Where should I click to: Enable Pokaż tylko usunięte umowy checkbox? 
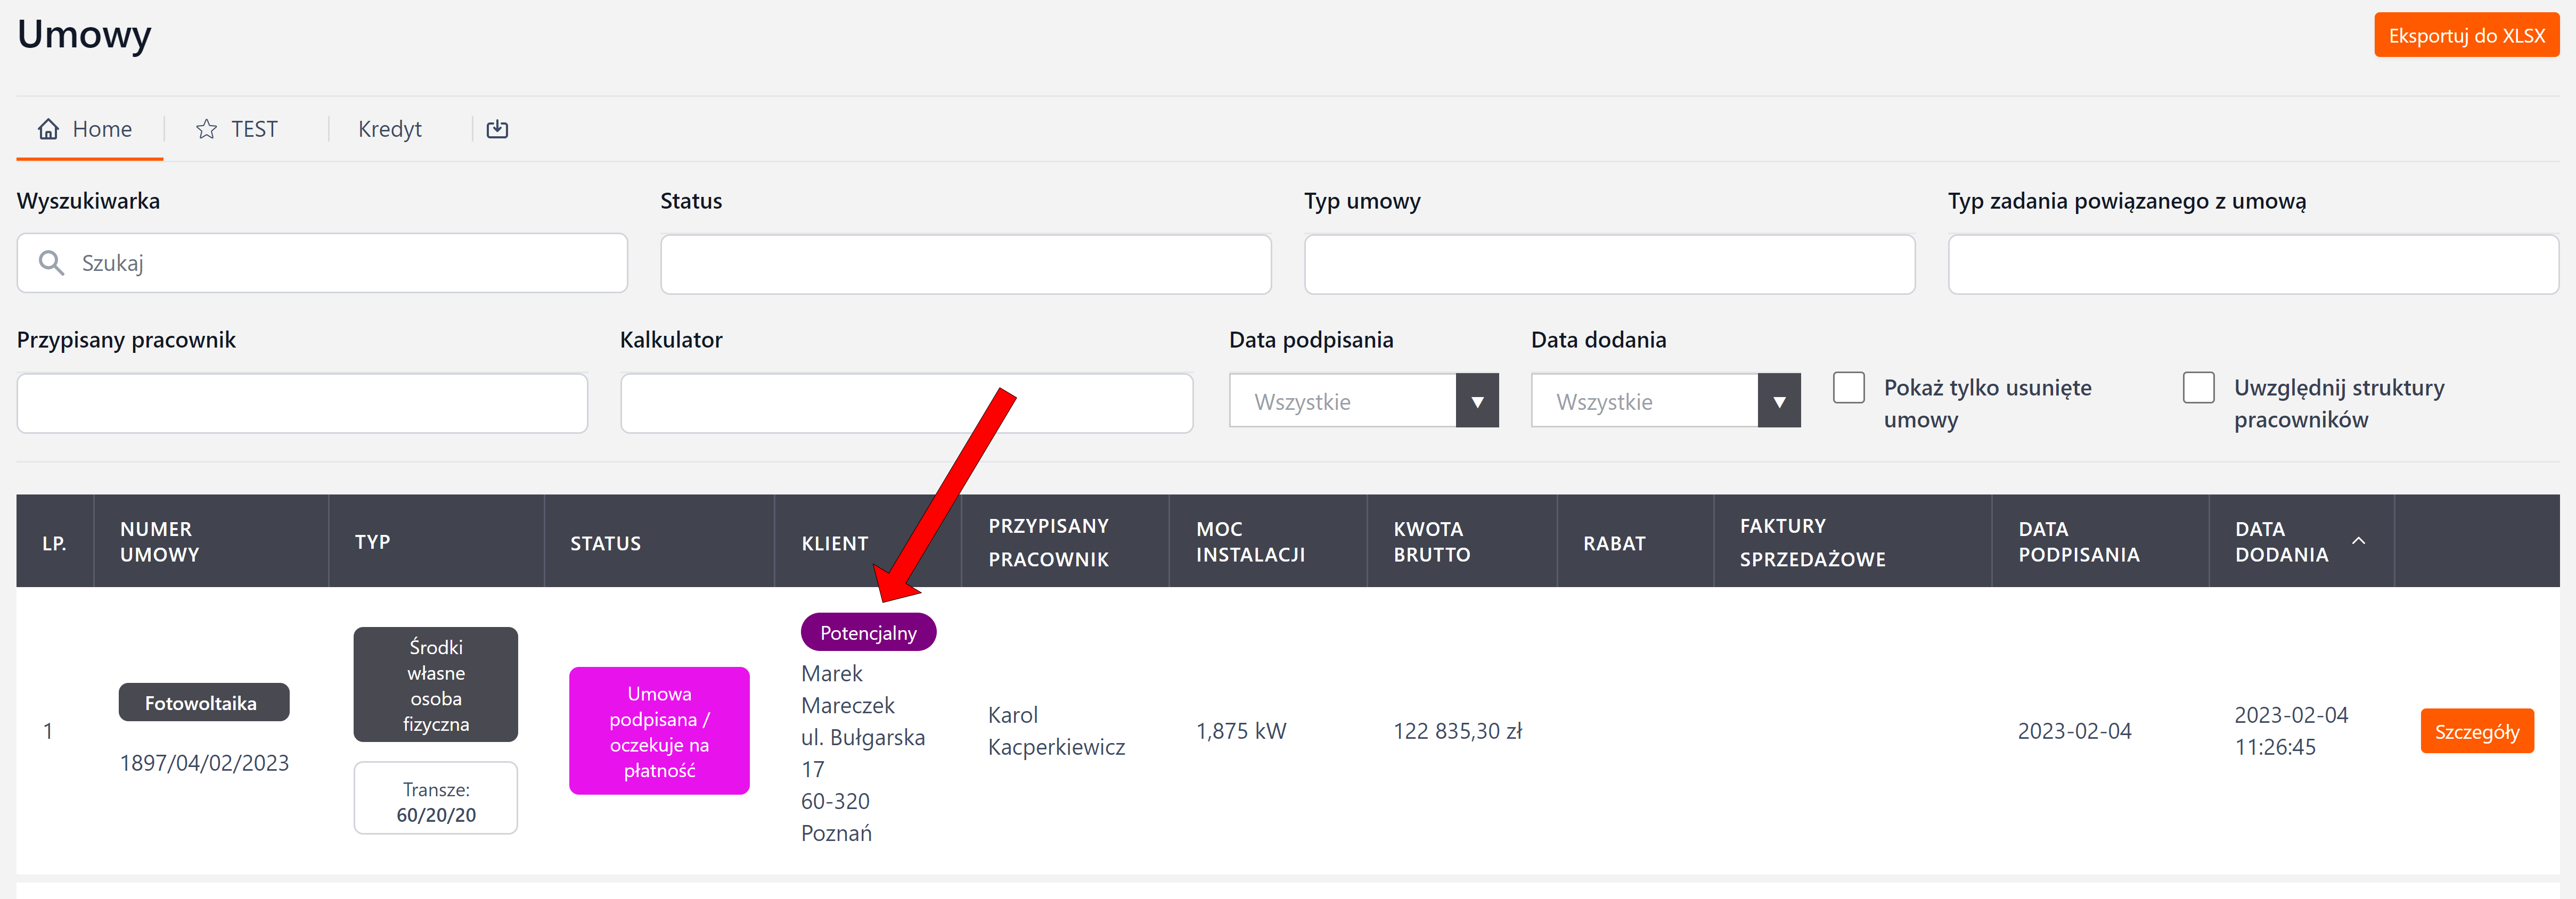point(1848,388)
